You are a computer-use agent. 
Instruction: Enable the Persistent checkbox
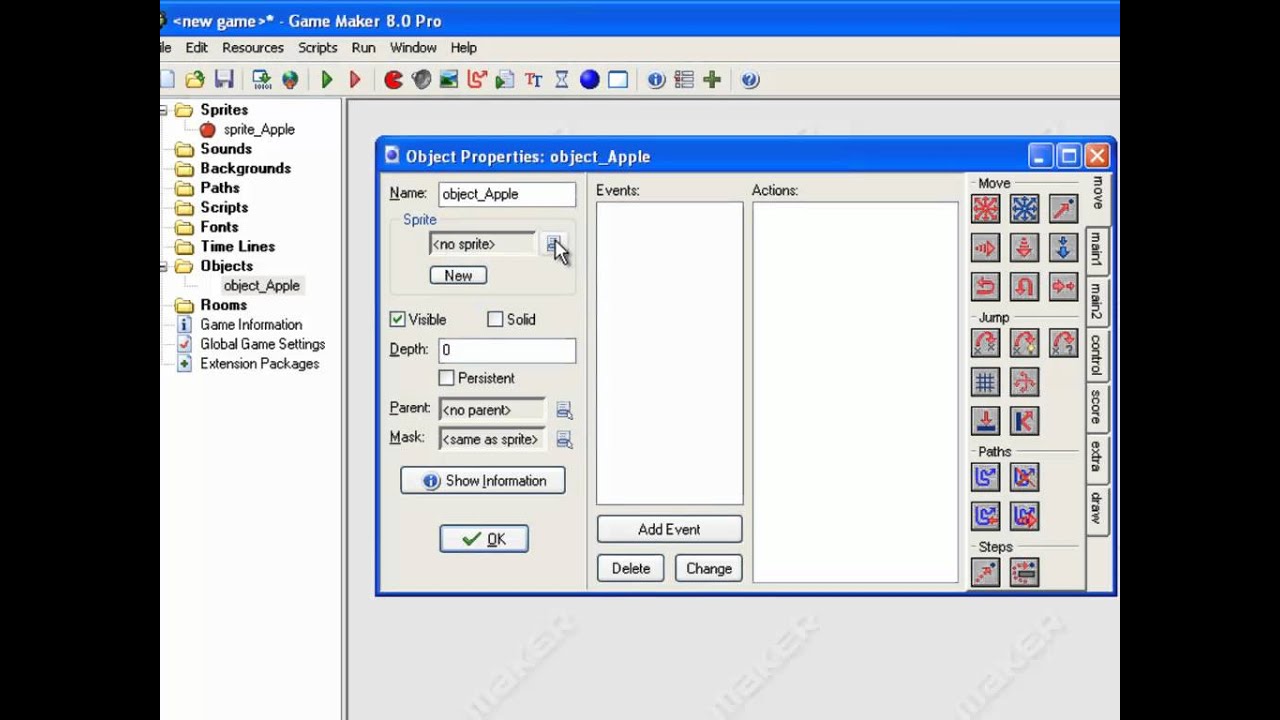point(447,378)
